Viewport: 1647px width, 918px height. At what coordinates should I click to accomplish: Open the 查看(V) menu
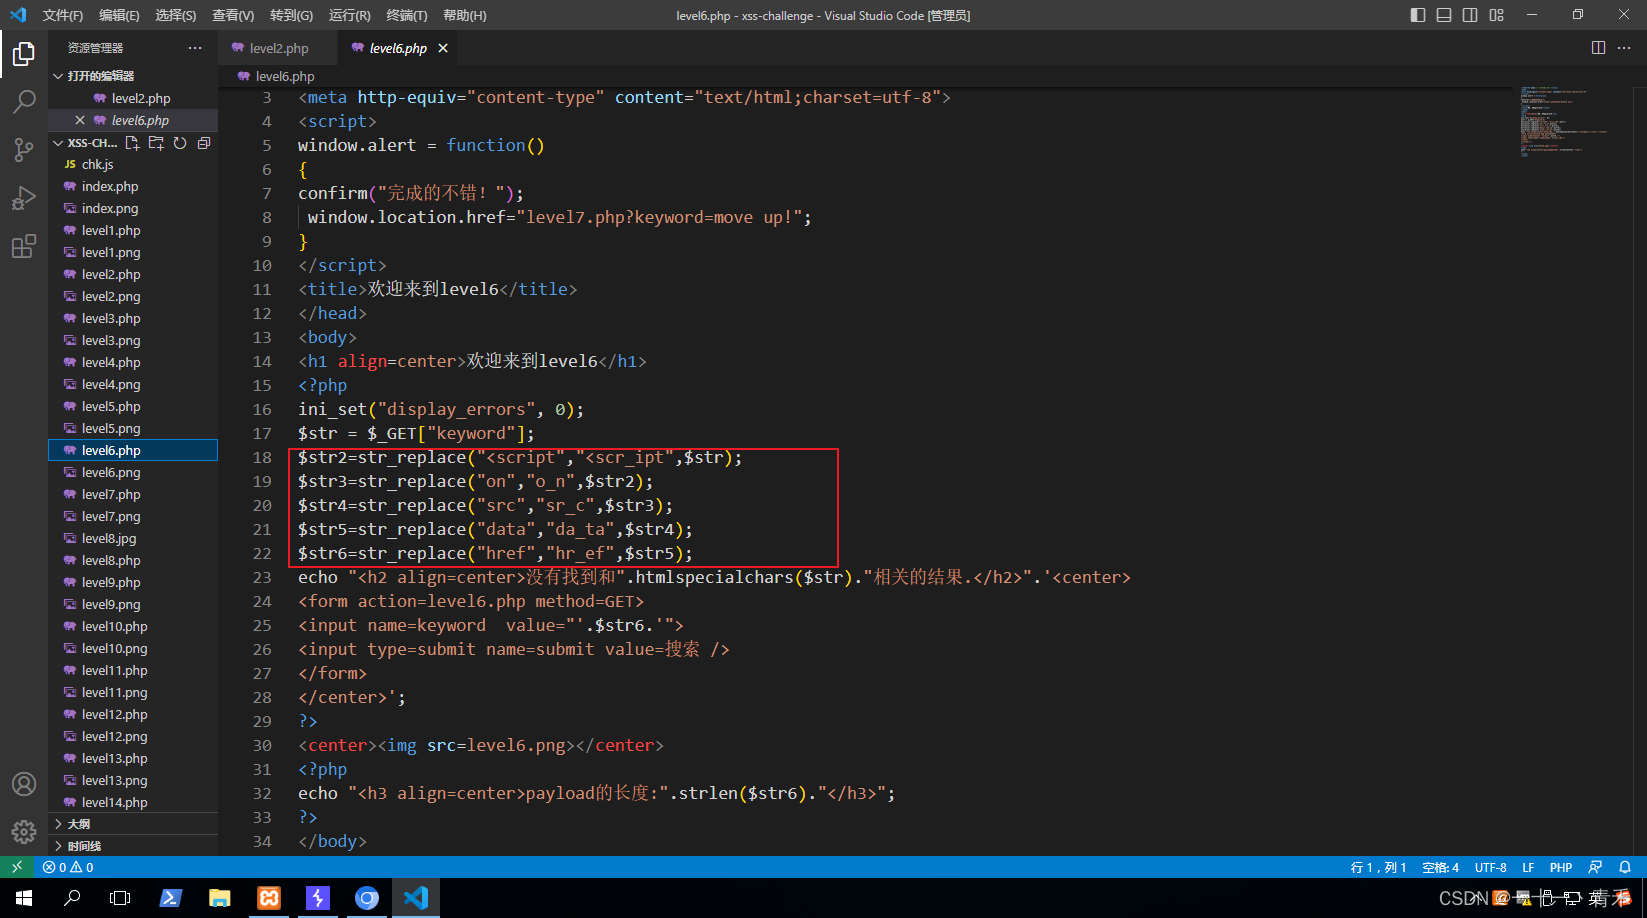point(233,15)
